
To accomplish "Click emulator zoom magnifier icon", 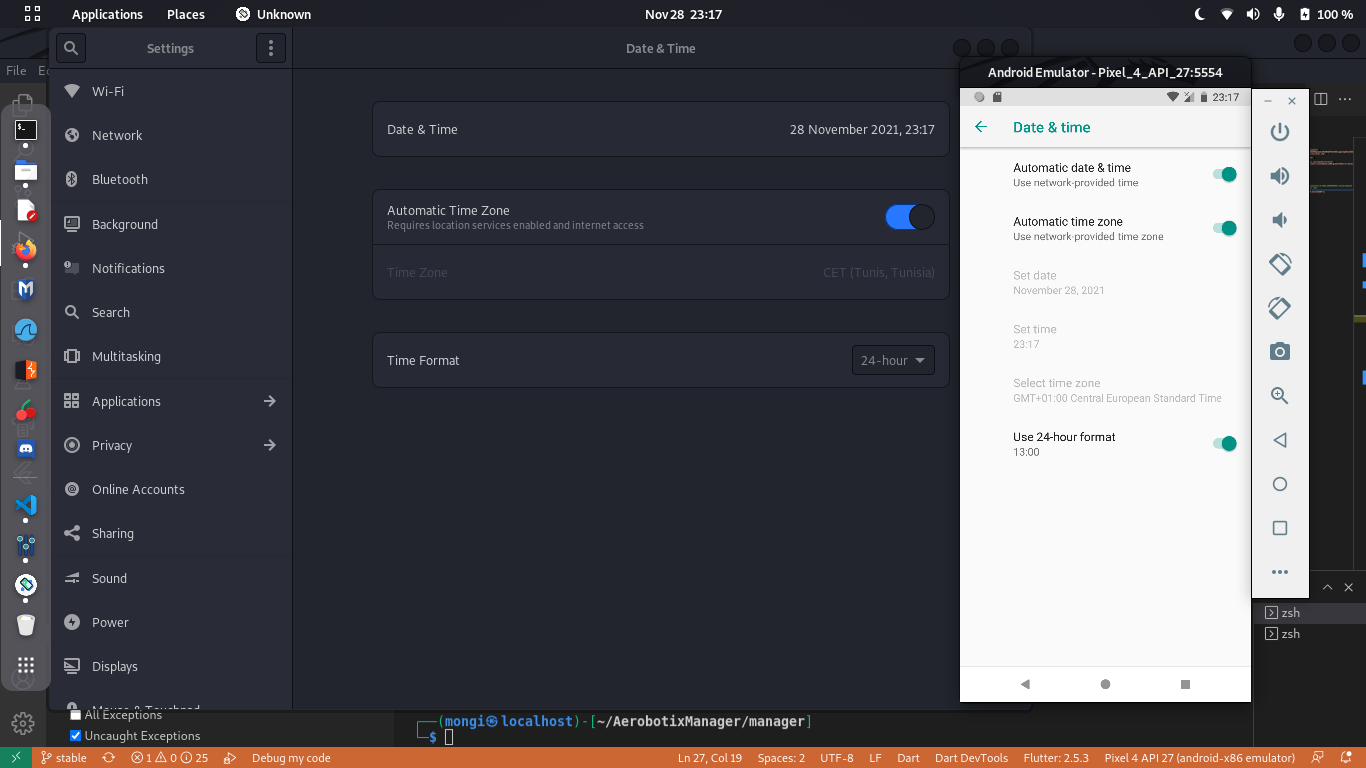I will pyautogui.click(x=1280, y=396).
